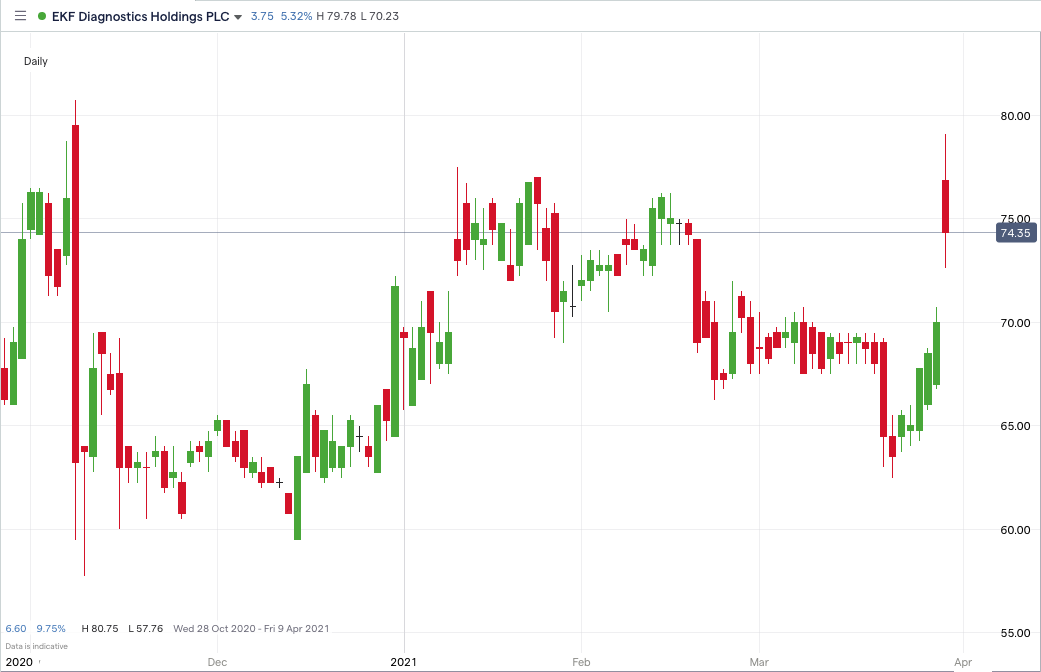Click the 2020 date axis label
Image resolution: width=1041 pixels, height=672 pixels.
(19, 662)
